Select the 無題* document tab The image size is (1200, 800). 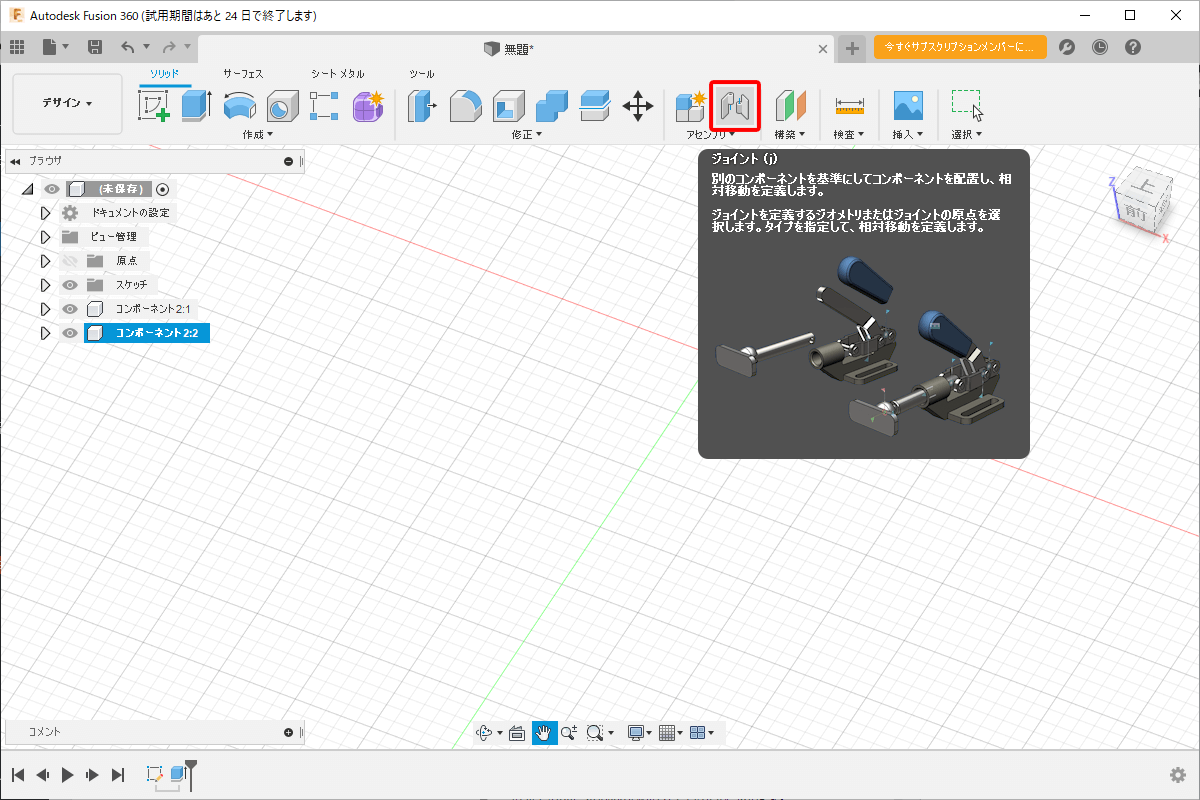point(516,48)
